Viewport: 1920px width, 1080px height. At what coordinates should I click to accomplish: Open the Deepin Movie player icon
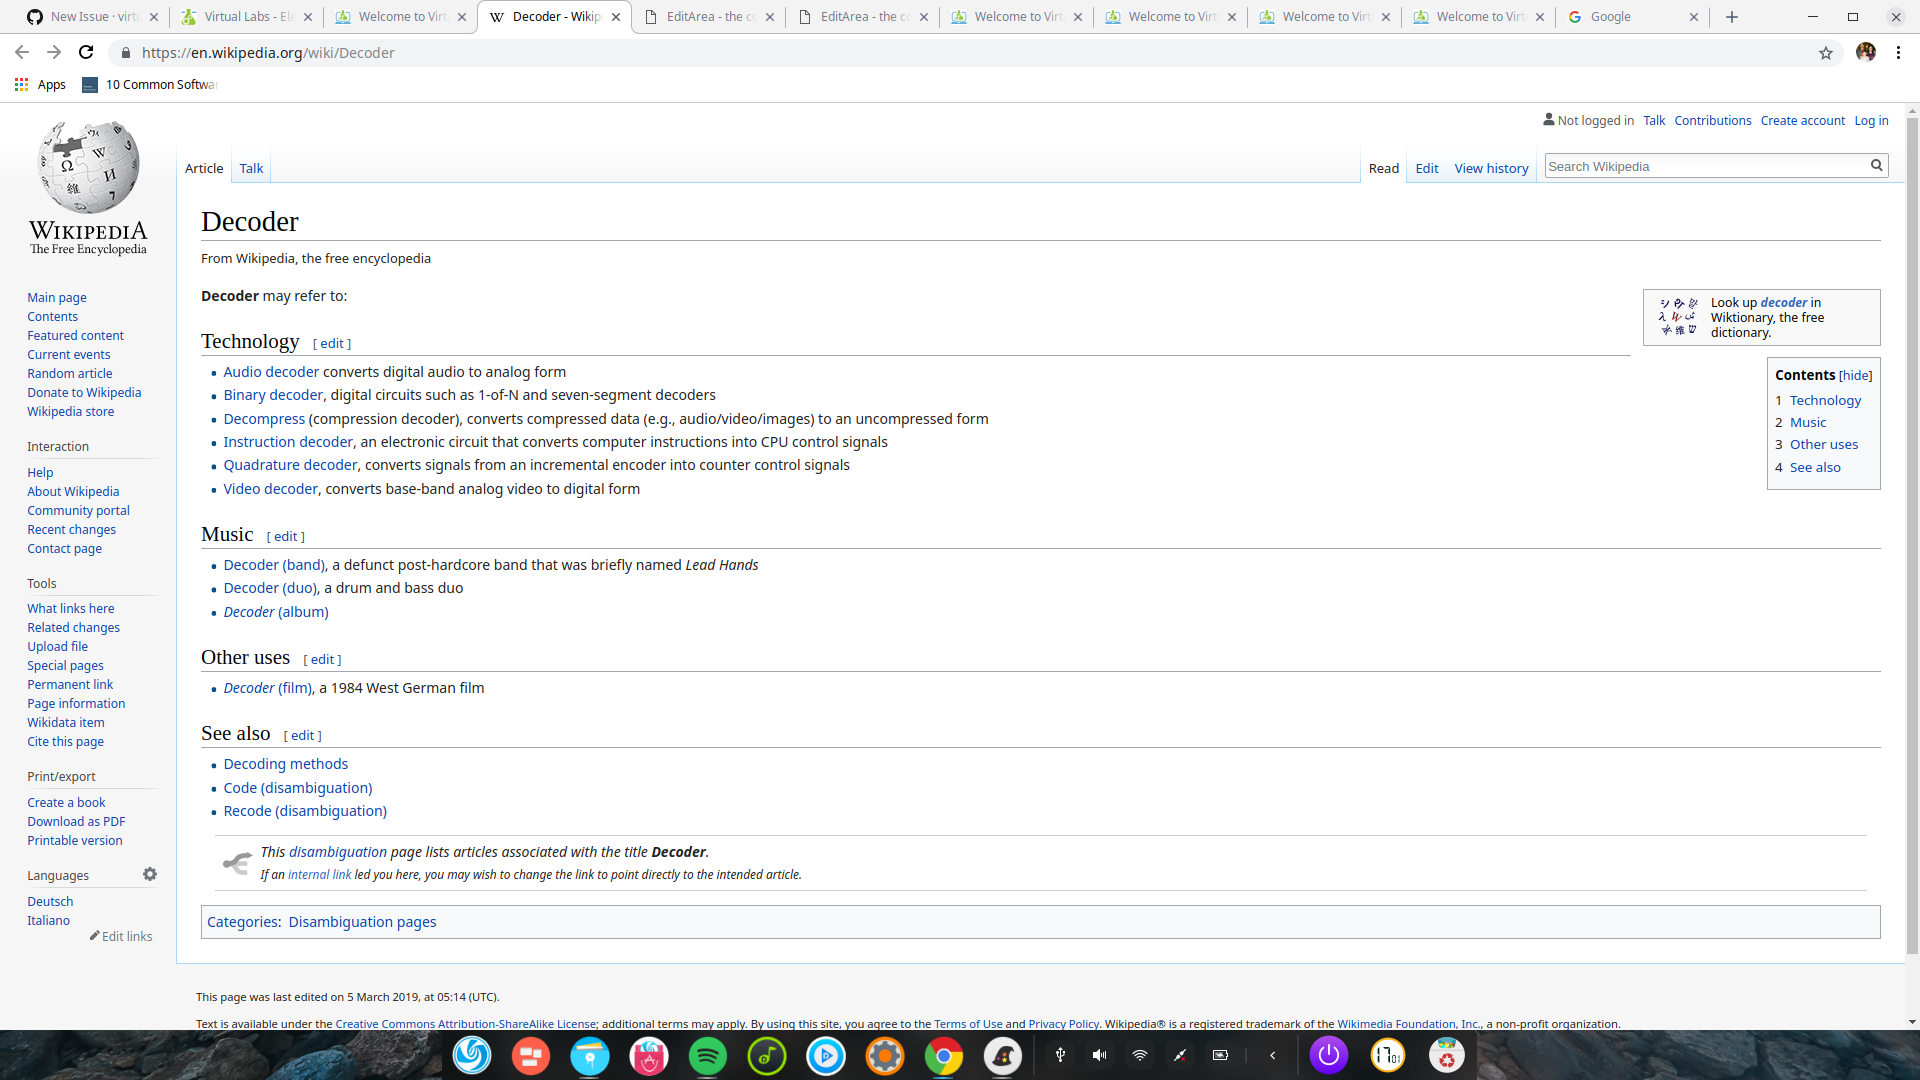coord(826,1055)
